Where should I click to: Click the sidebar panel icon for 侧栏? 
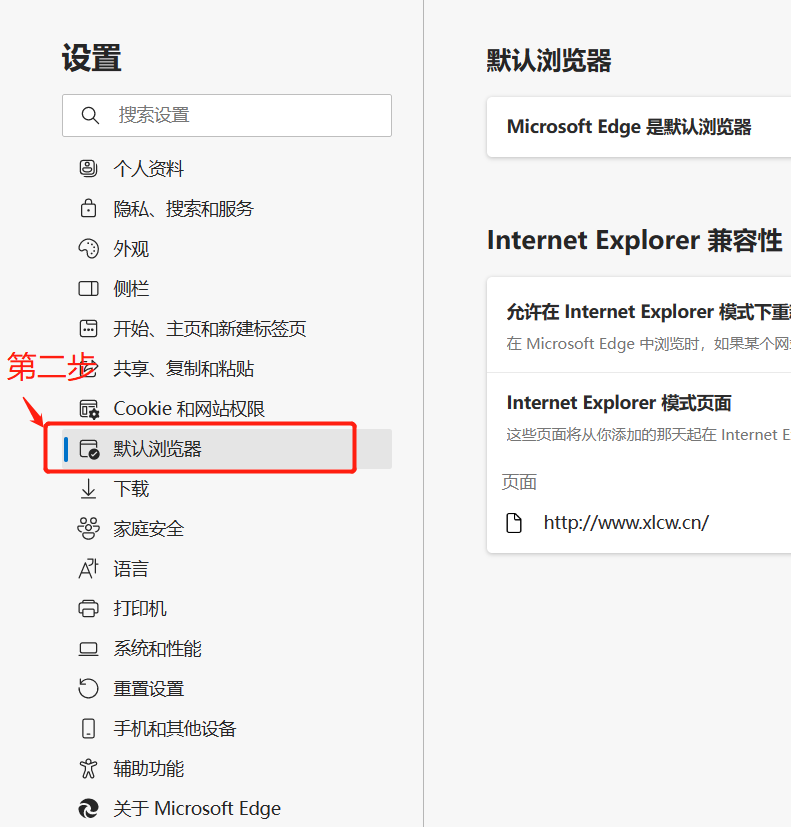coord(88,289)
